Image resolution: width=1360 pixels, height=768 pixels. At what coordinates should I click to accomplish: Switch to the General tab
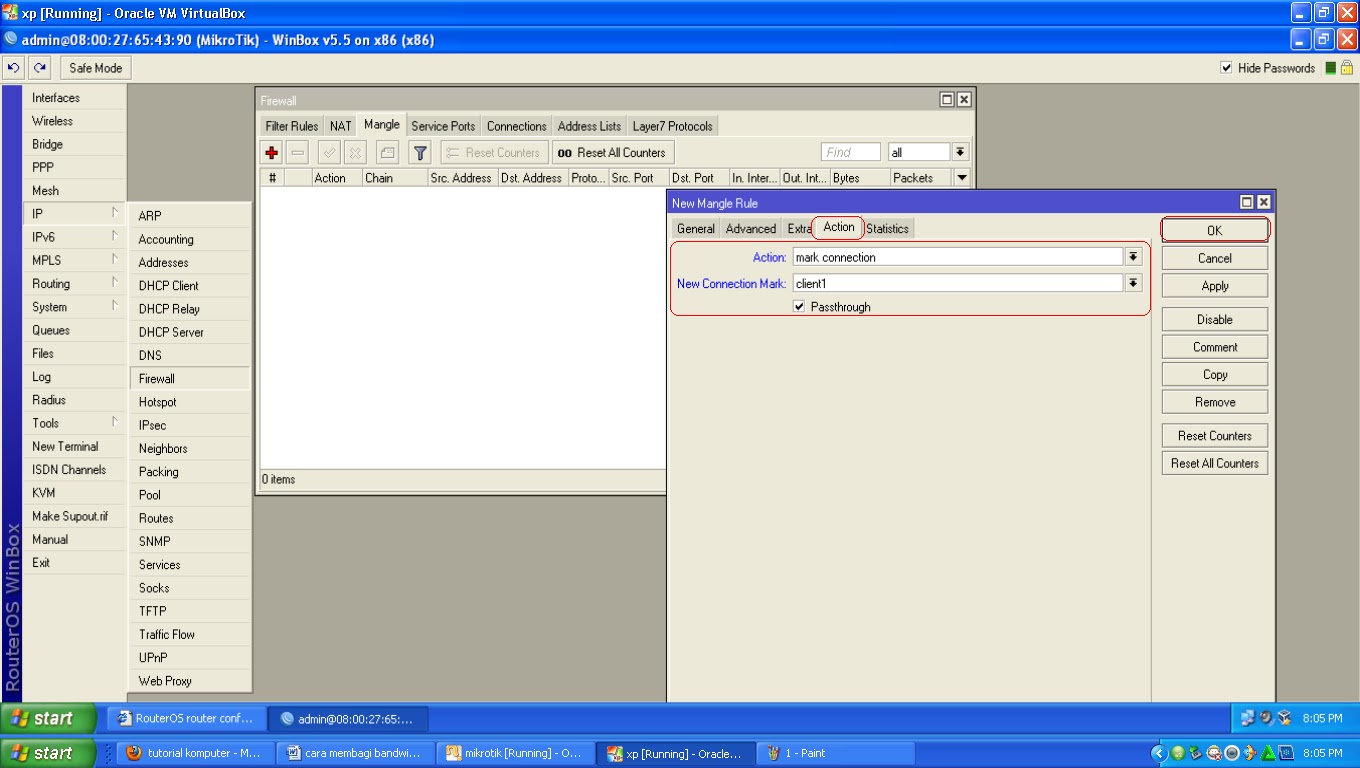pos(696,229)
